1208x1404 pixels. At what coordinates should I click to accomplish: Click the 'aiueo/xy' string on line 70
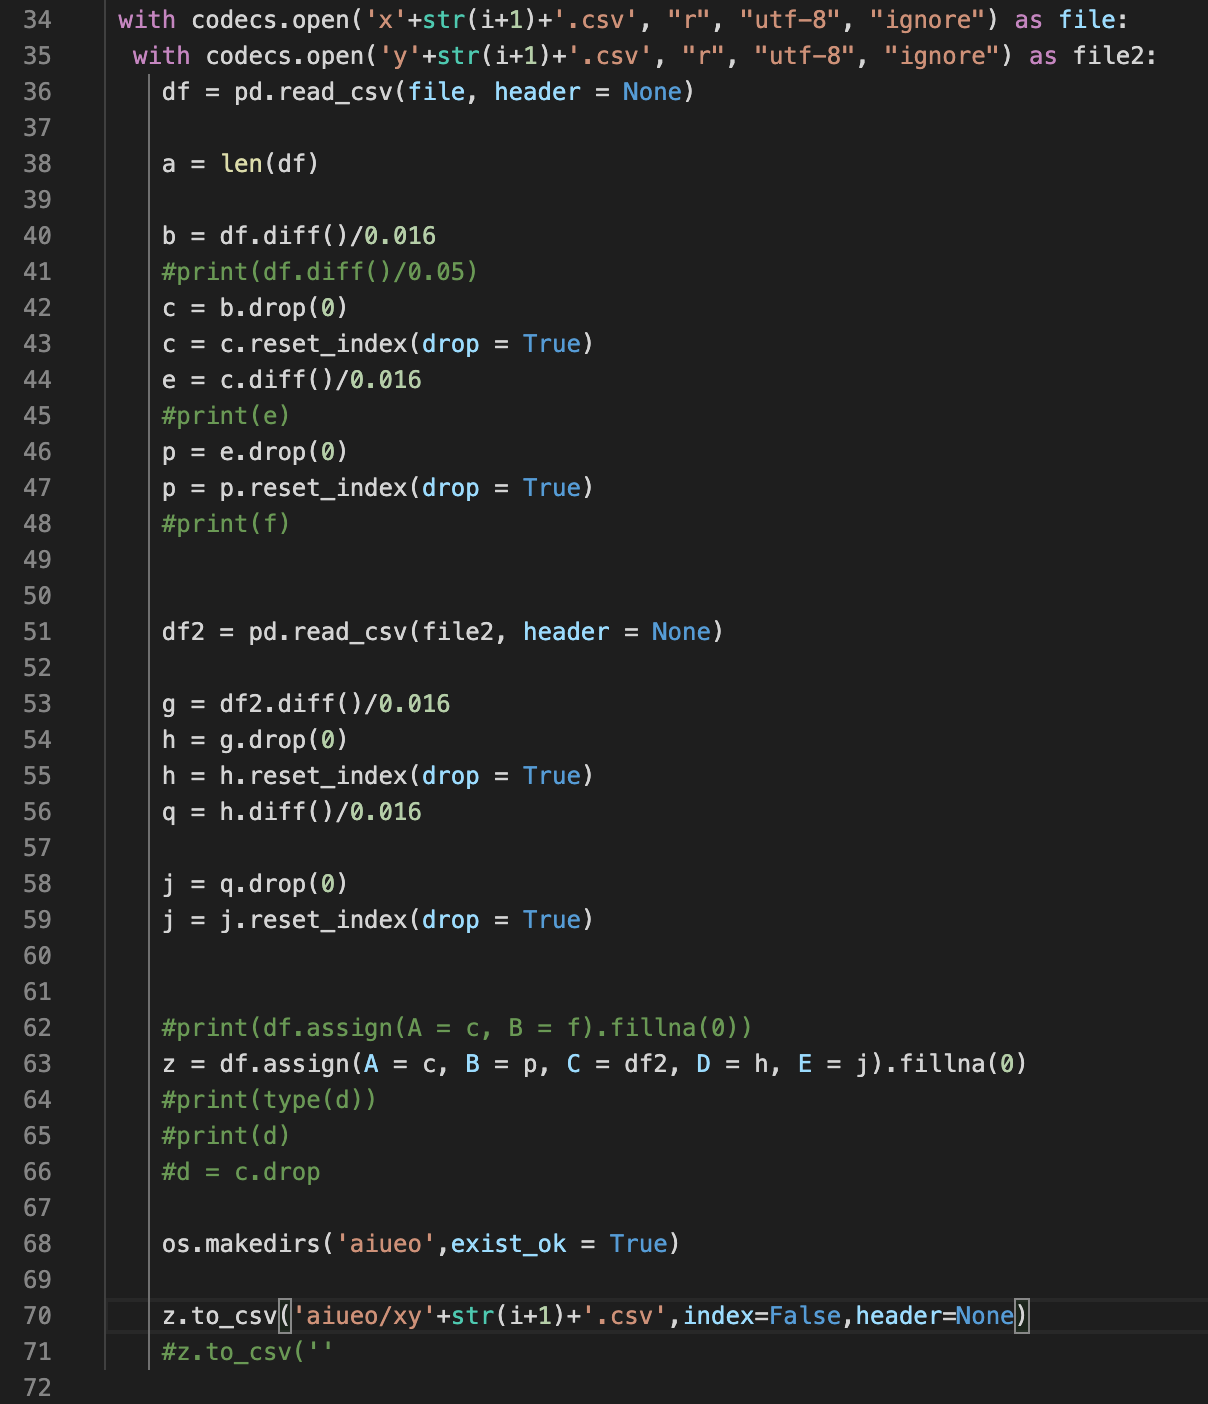click(364, 1316)
